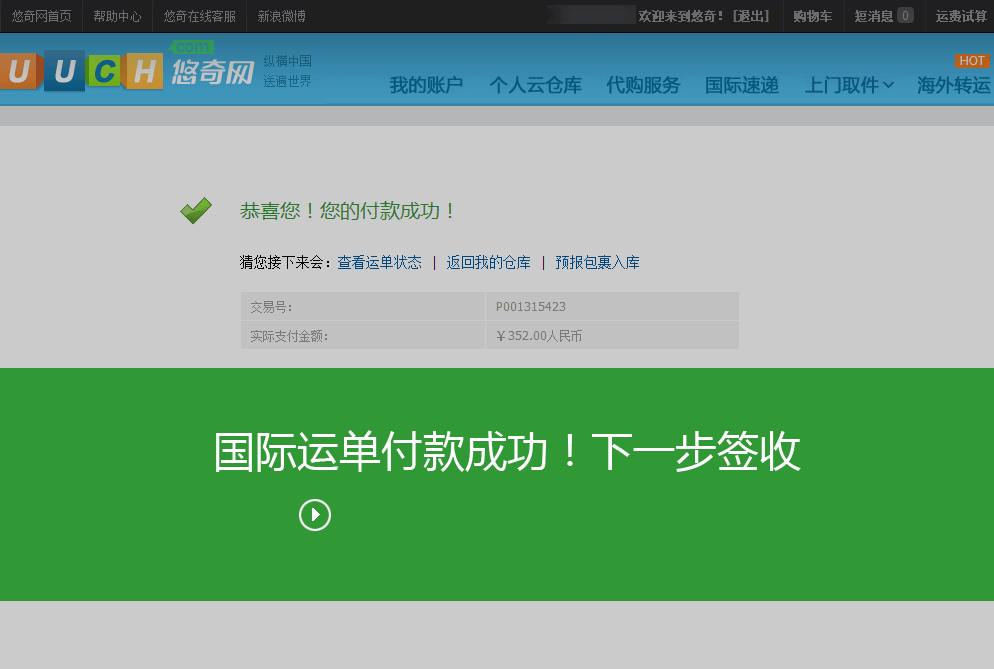Image resolution: width=994 pixels, height=669 pixels.
Task: Go to 我的账户 menu
Action: 426,85
